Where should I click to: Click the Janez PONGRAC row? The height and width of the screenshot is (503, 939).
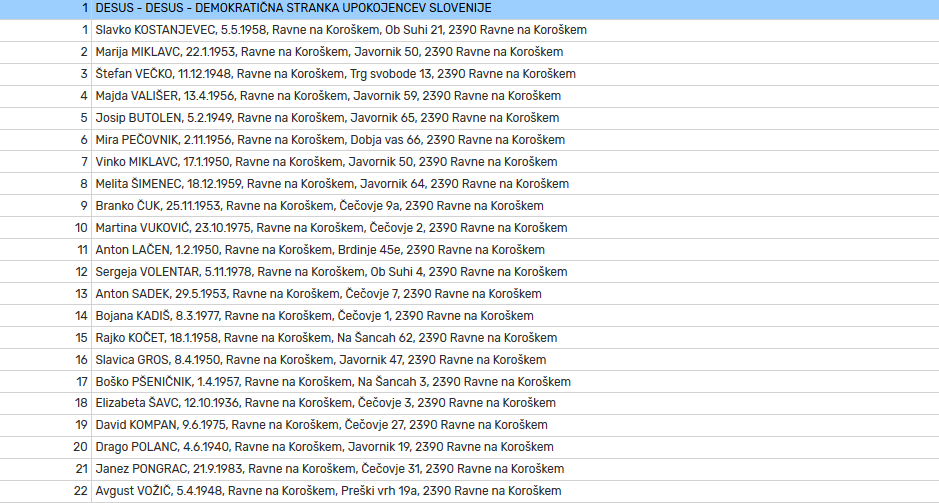click(470, 469)
